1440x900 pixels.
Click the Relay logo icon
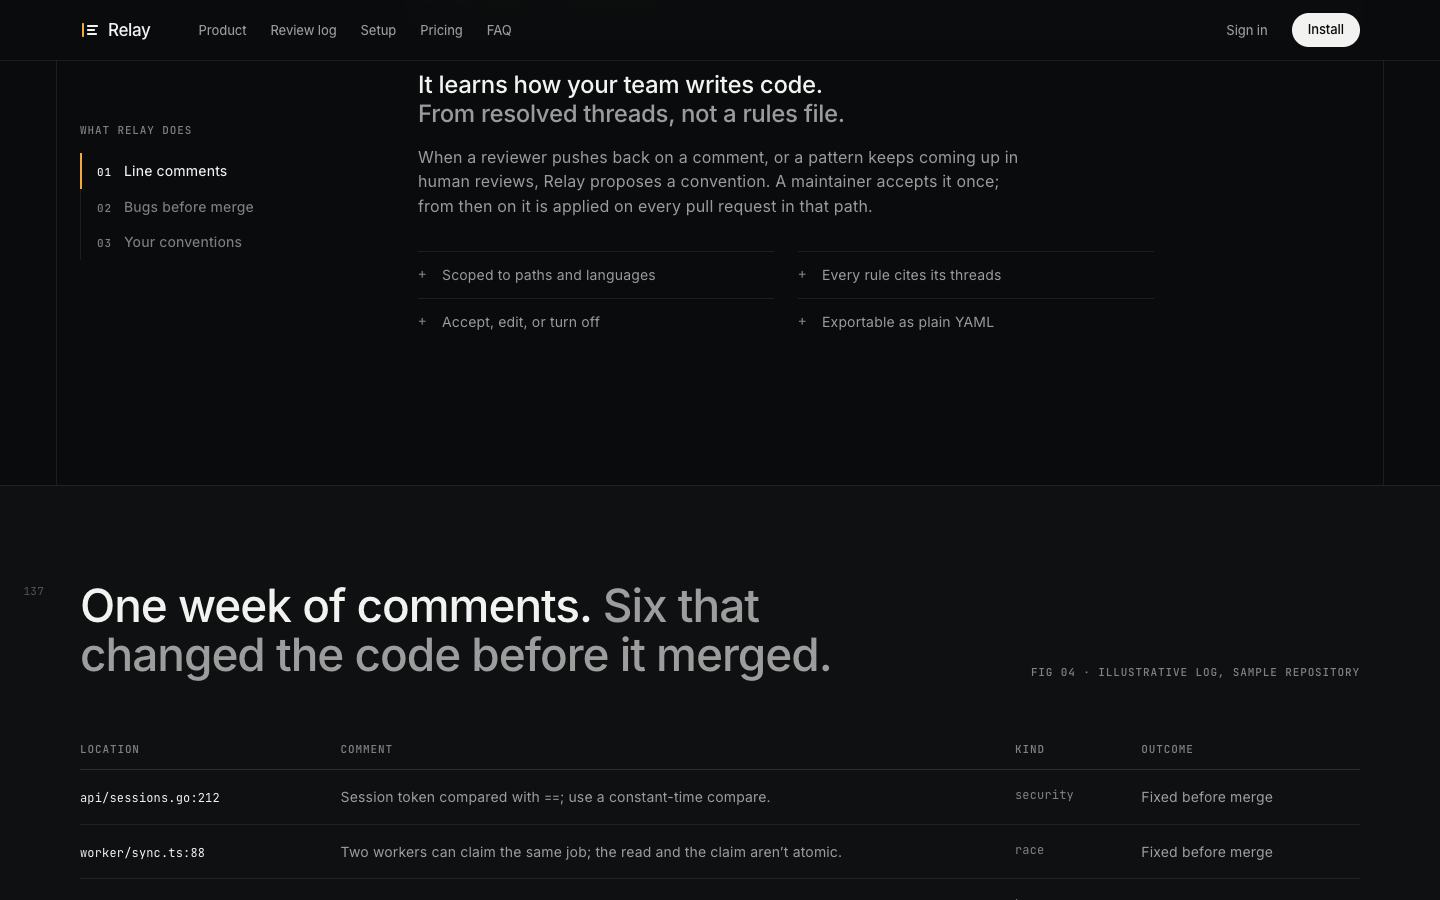90,30
